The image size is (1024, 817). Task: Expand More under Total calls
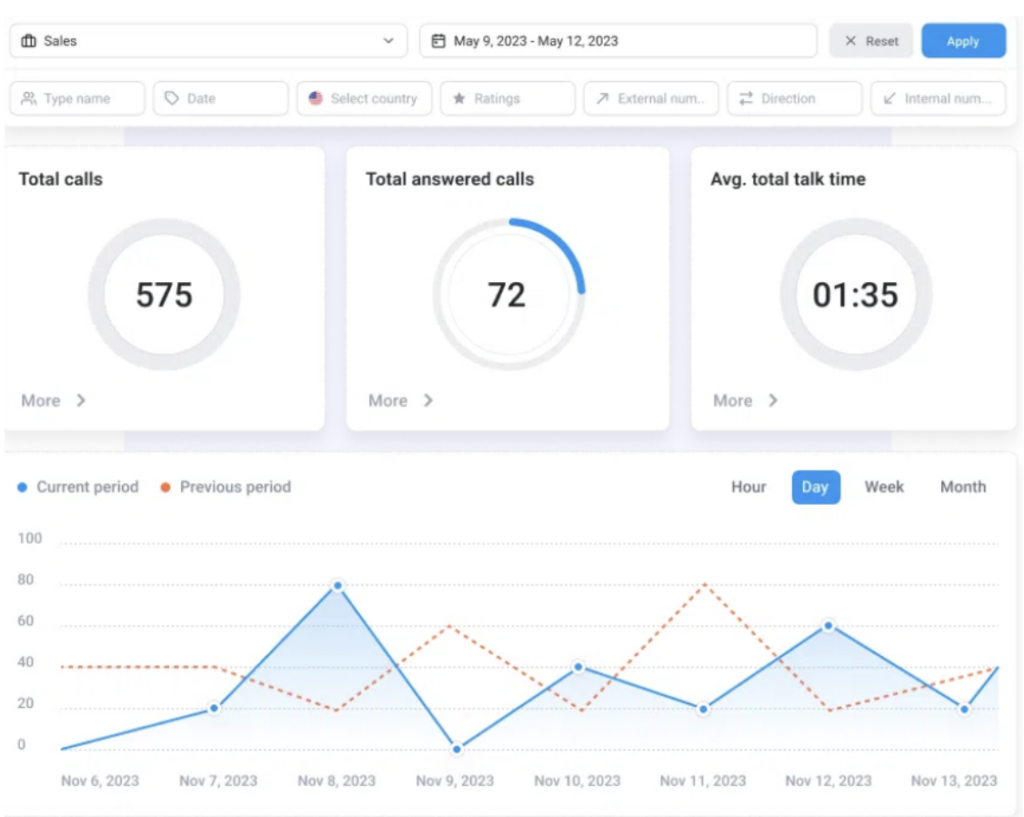point(53,400)
